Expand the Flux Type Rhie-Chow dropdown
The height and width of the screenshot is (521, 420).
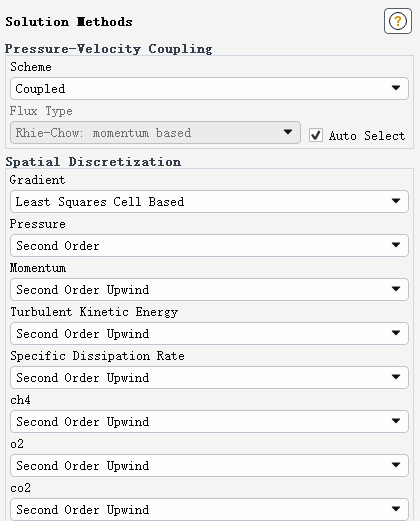coord(155,133)
